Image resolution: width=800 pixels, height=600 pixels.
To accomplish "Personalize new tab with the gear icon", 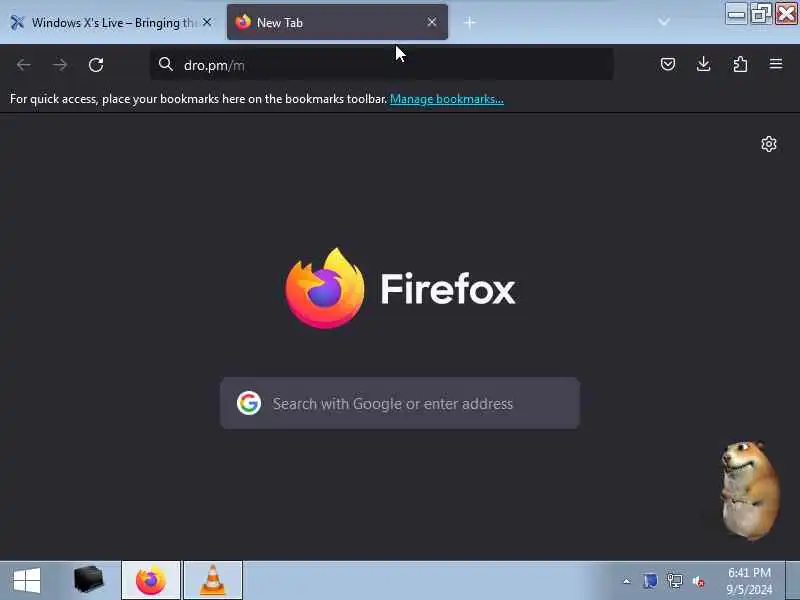I will 769,144.
